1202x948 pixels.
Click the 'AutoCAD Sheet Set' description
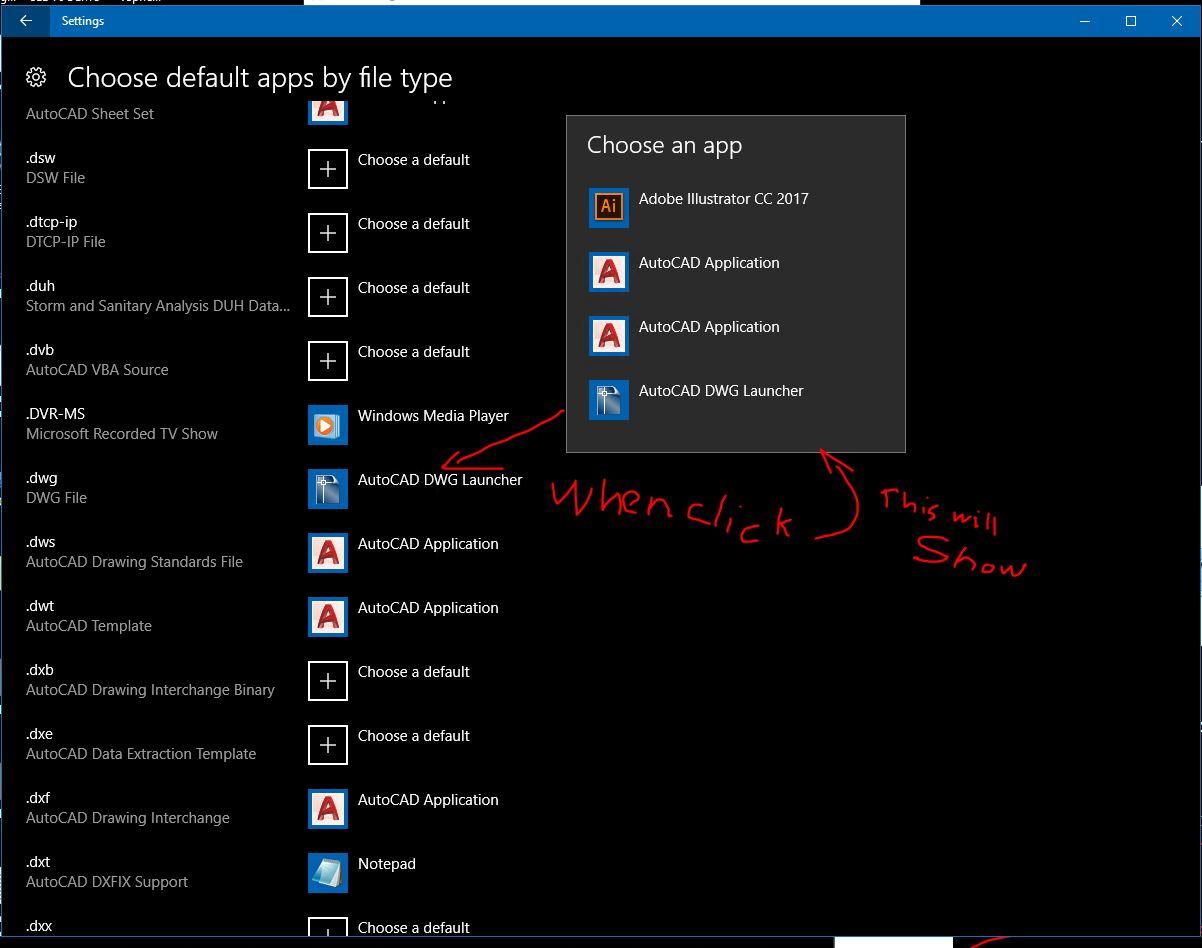pyautogui.click(x=90, y=114)
